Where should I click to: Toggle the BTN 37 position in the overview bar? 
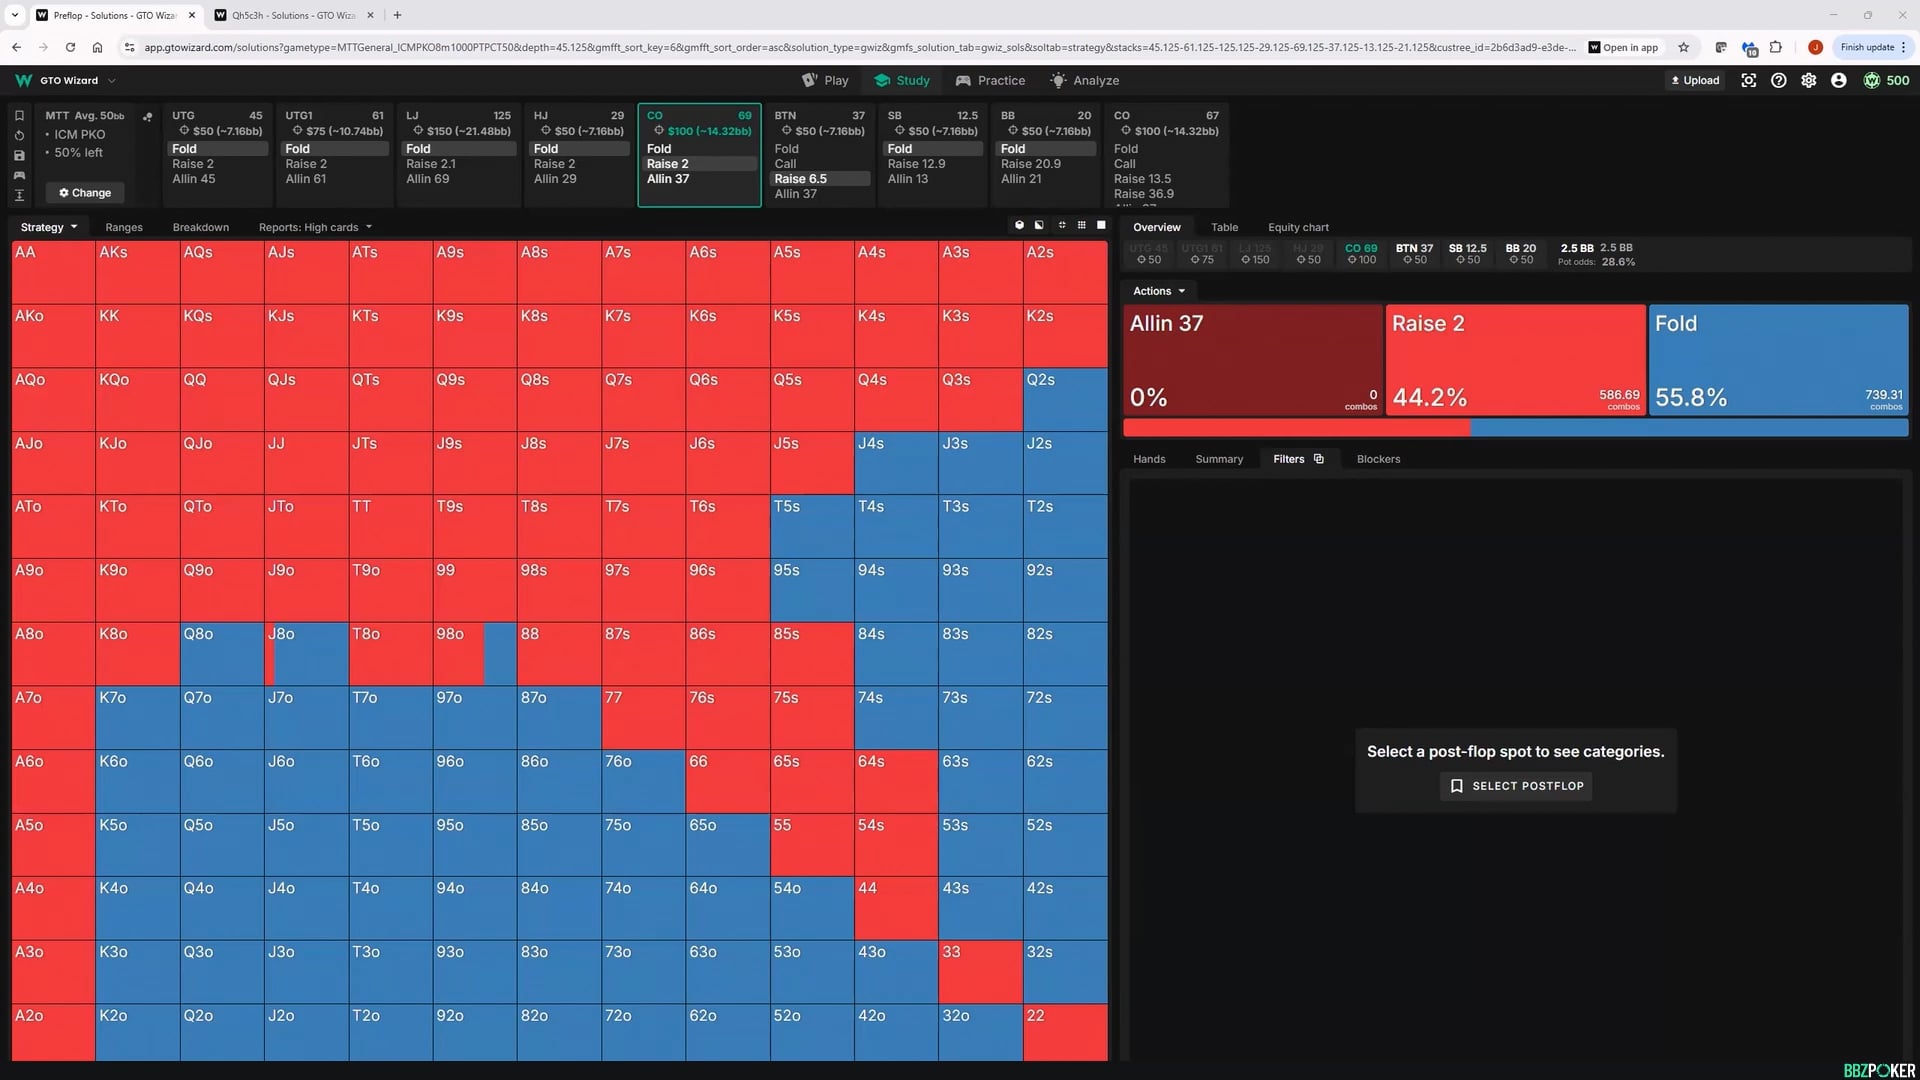[1414, 253]
